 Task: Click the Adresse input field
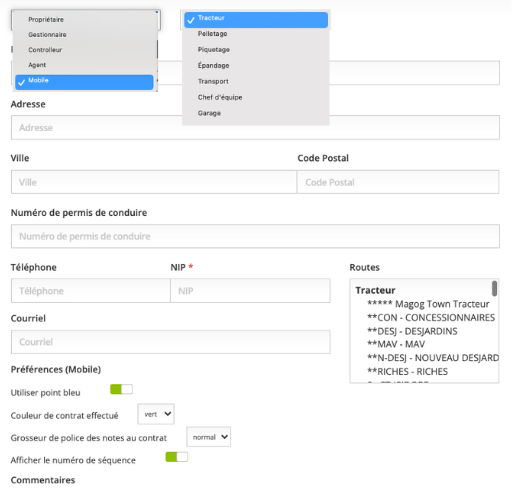click(255, 127)
